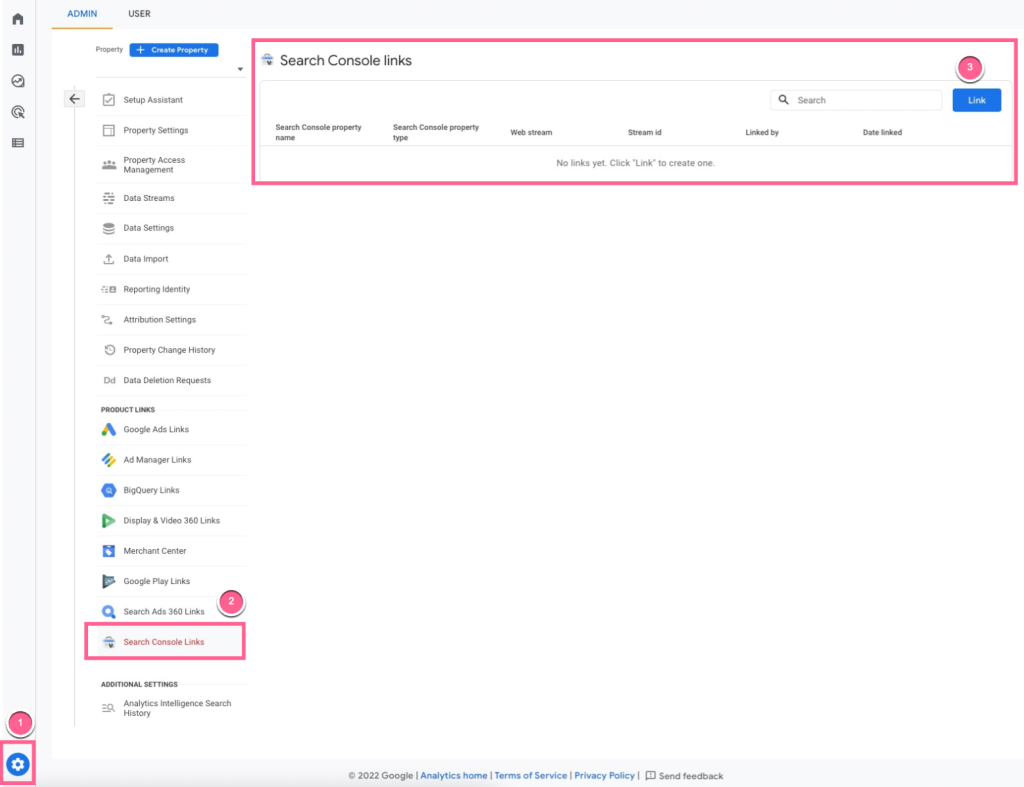Open Data Import menu item

point(171,259)
